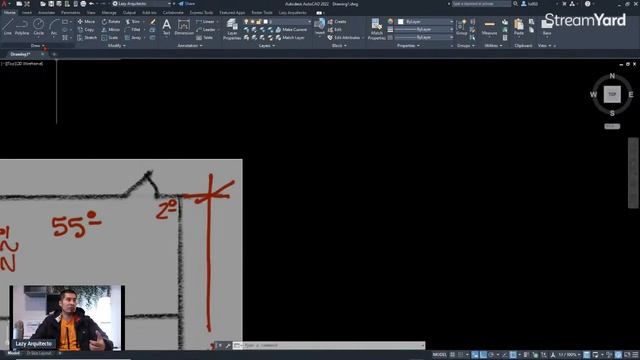Click the Fillet tool
Screen dimensions: 640x360
coord(133,29)
